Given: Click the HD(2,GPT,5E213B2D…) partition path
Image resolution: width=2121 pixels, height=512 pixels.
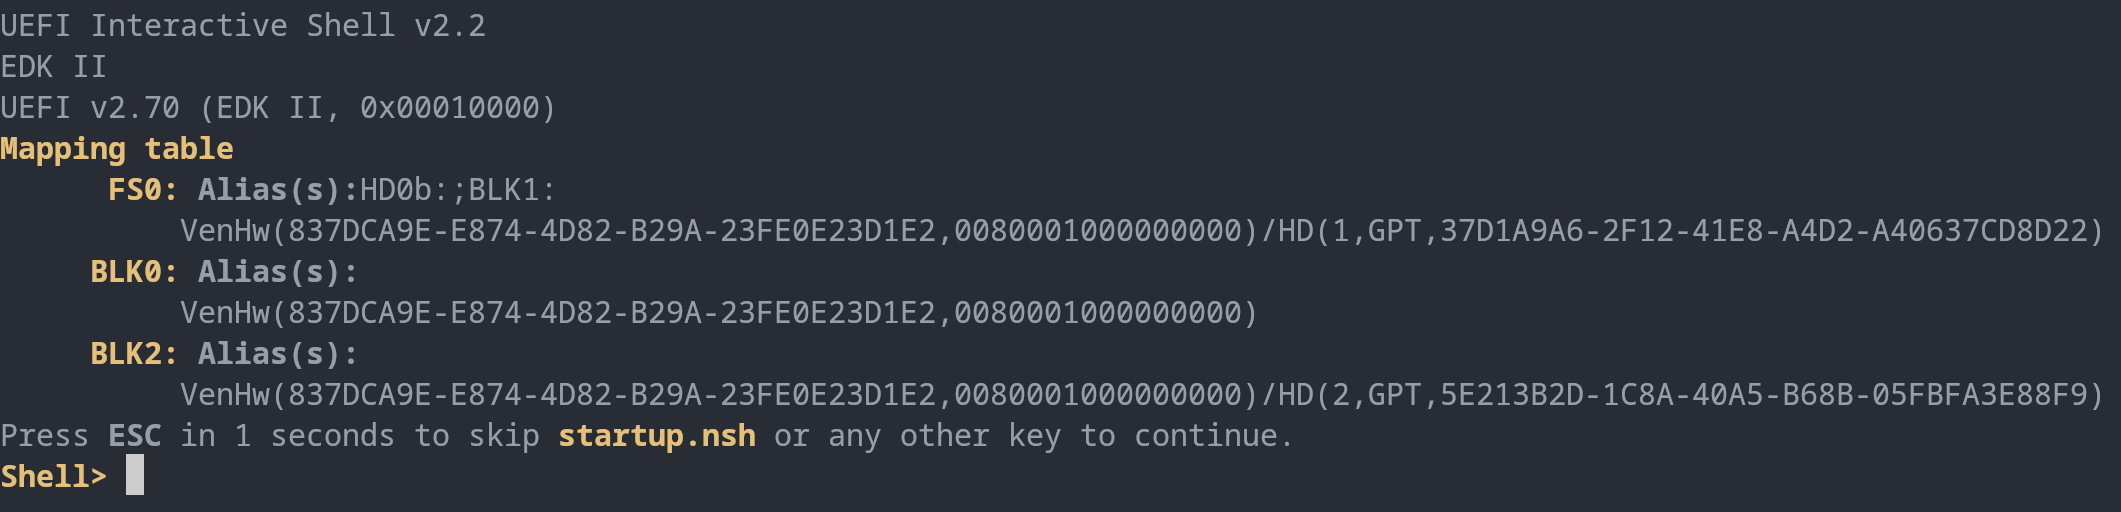Looking at the screenshot, I should pyautogui.click(x=1690, y=395).
